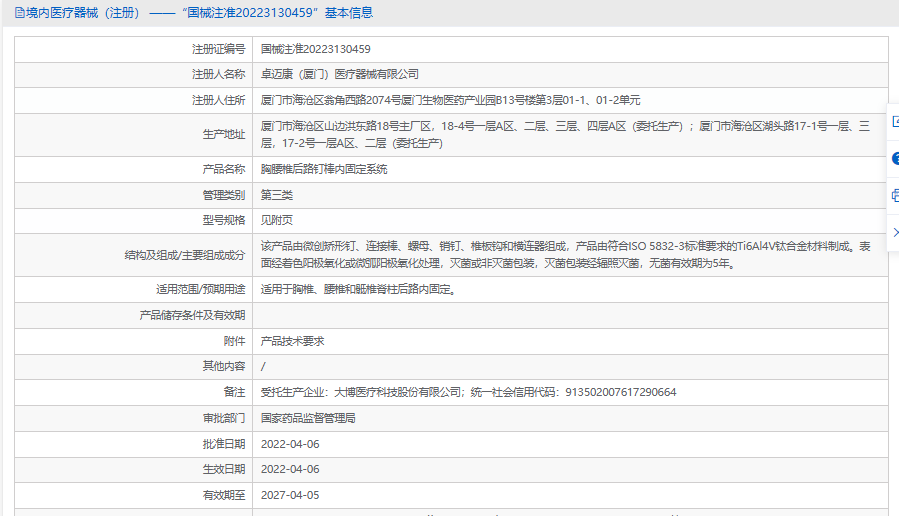Click the remark text mentioning 大博医疗科技股份有限公司
This screenshot has width=899, height=516.
point(468,392)
